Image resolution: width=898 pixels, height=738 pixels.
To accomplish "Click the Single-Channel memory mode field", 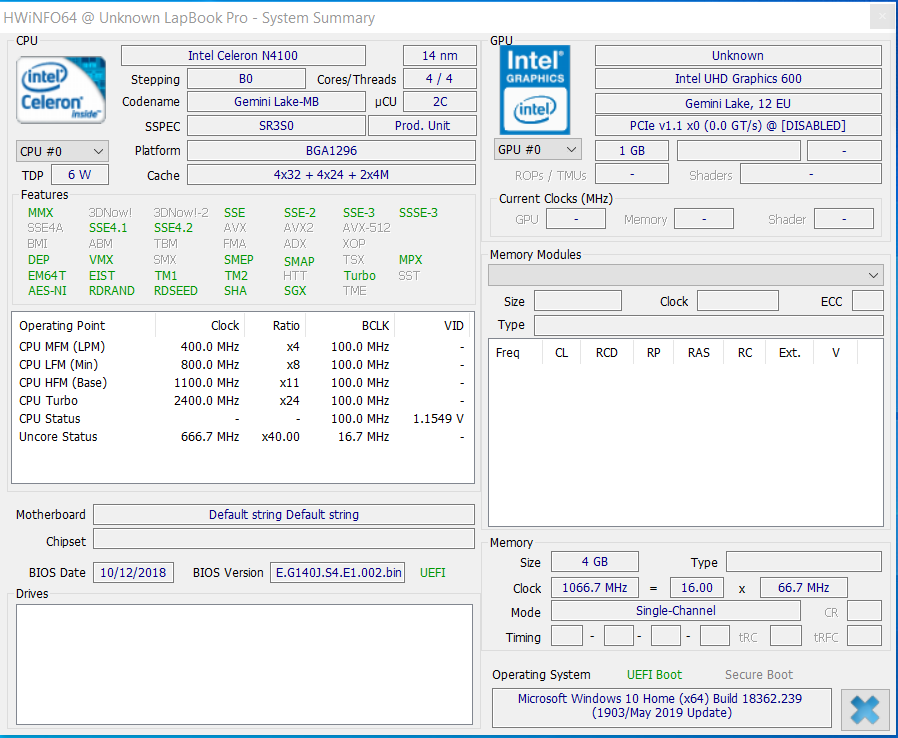I will 675,612.
